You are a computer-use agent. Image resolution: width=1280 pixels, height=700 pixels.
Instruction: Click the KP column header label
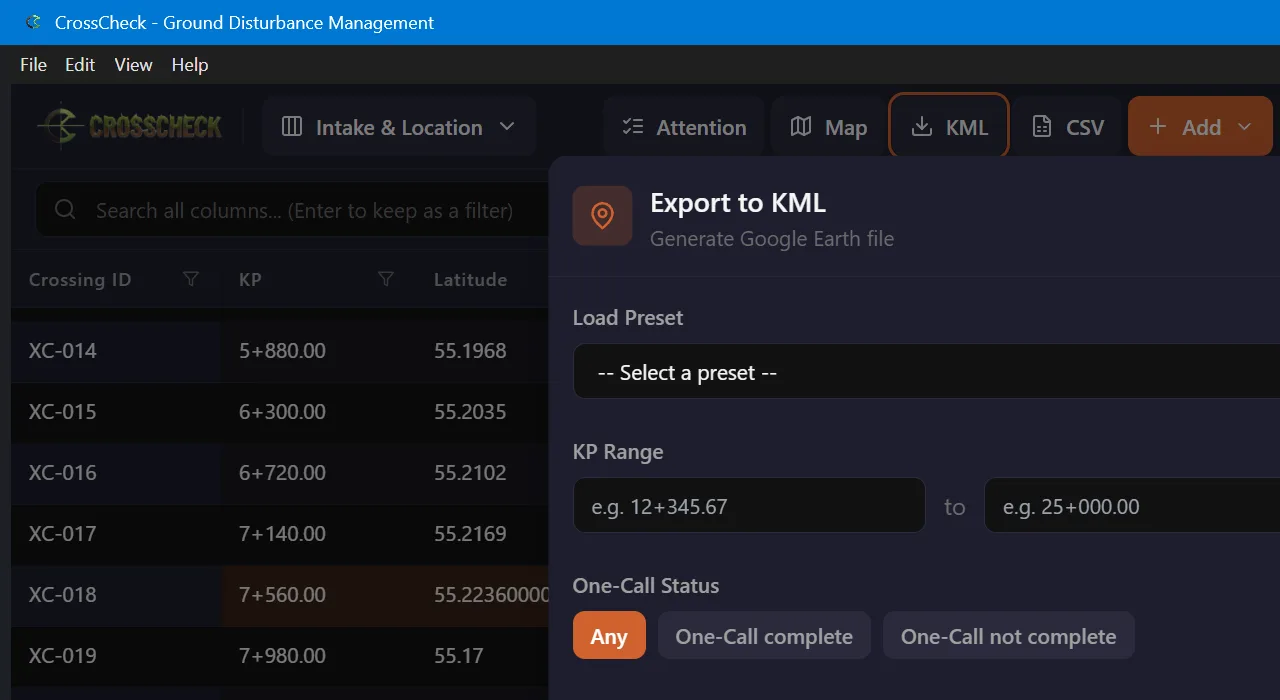[x=250, y=280]
